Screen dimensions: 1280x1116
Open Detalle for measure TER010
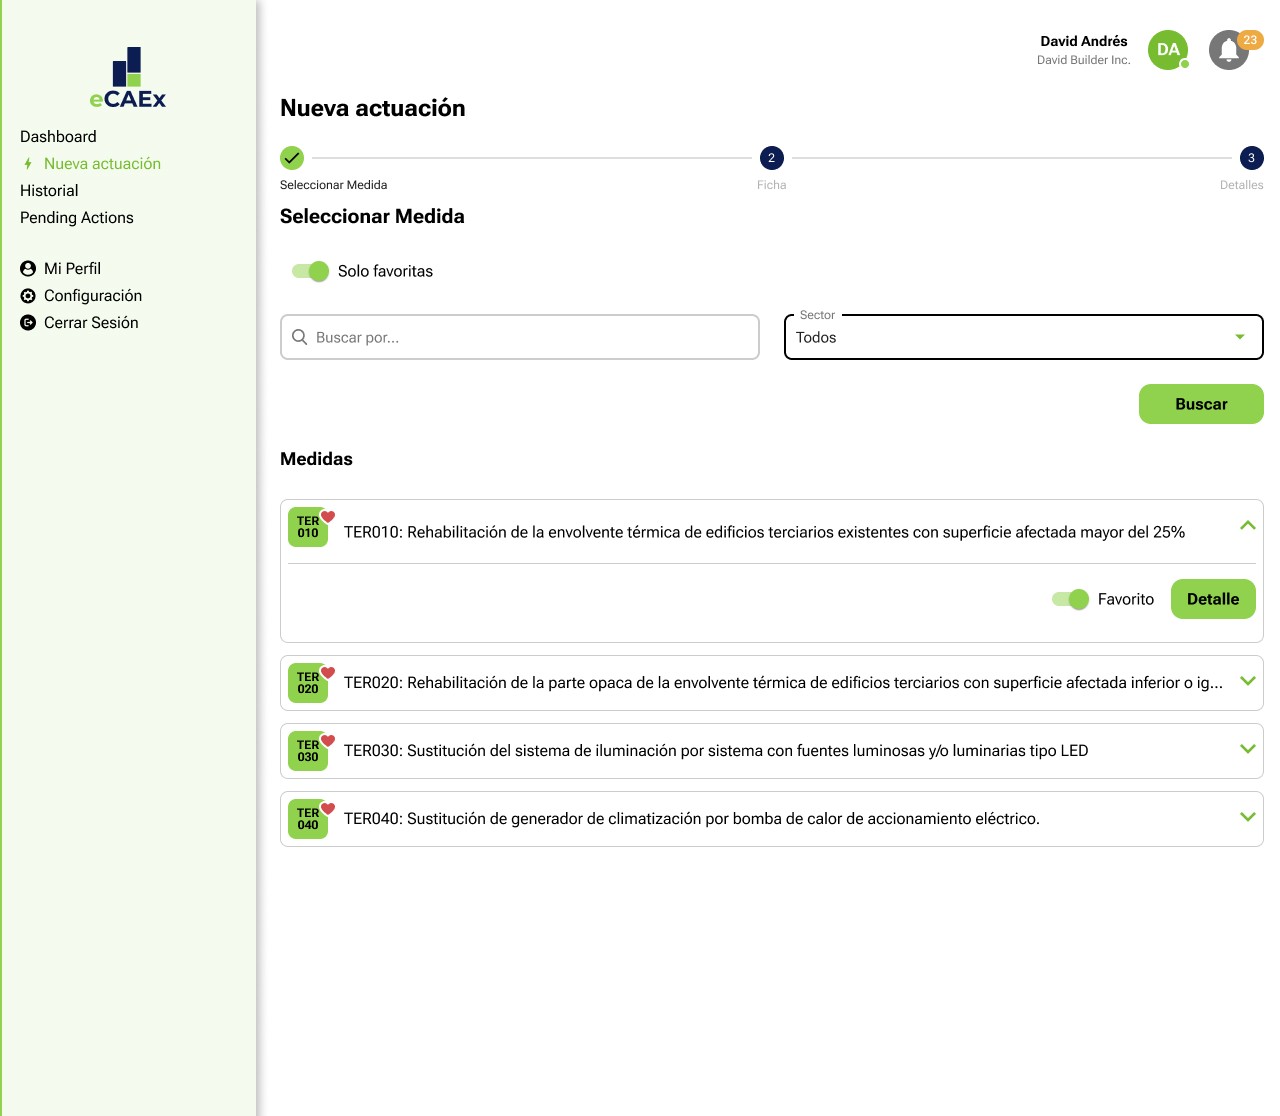[x=1212, y=599]
